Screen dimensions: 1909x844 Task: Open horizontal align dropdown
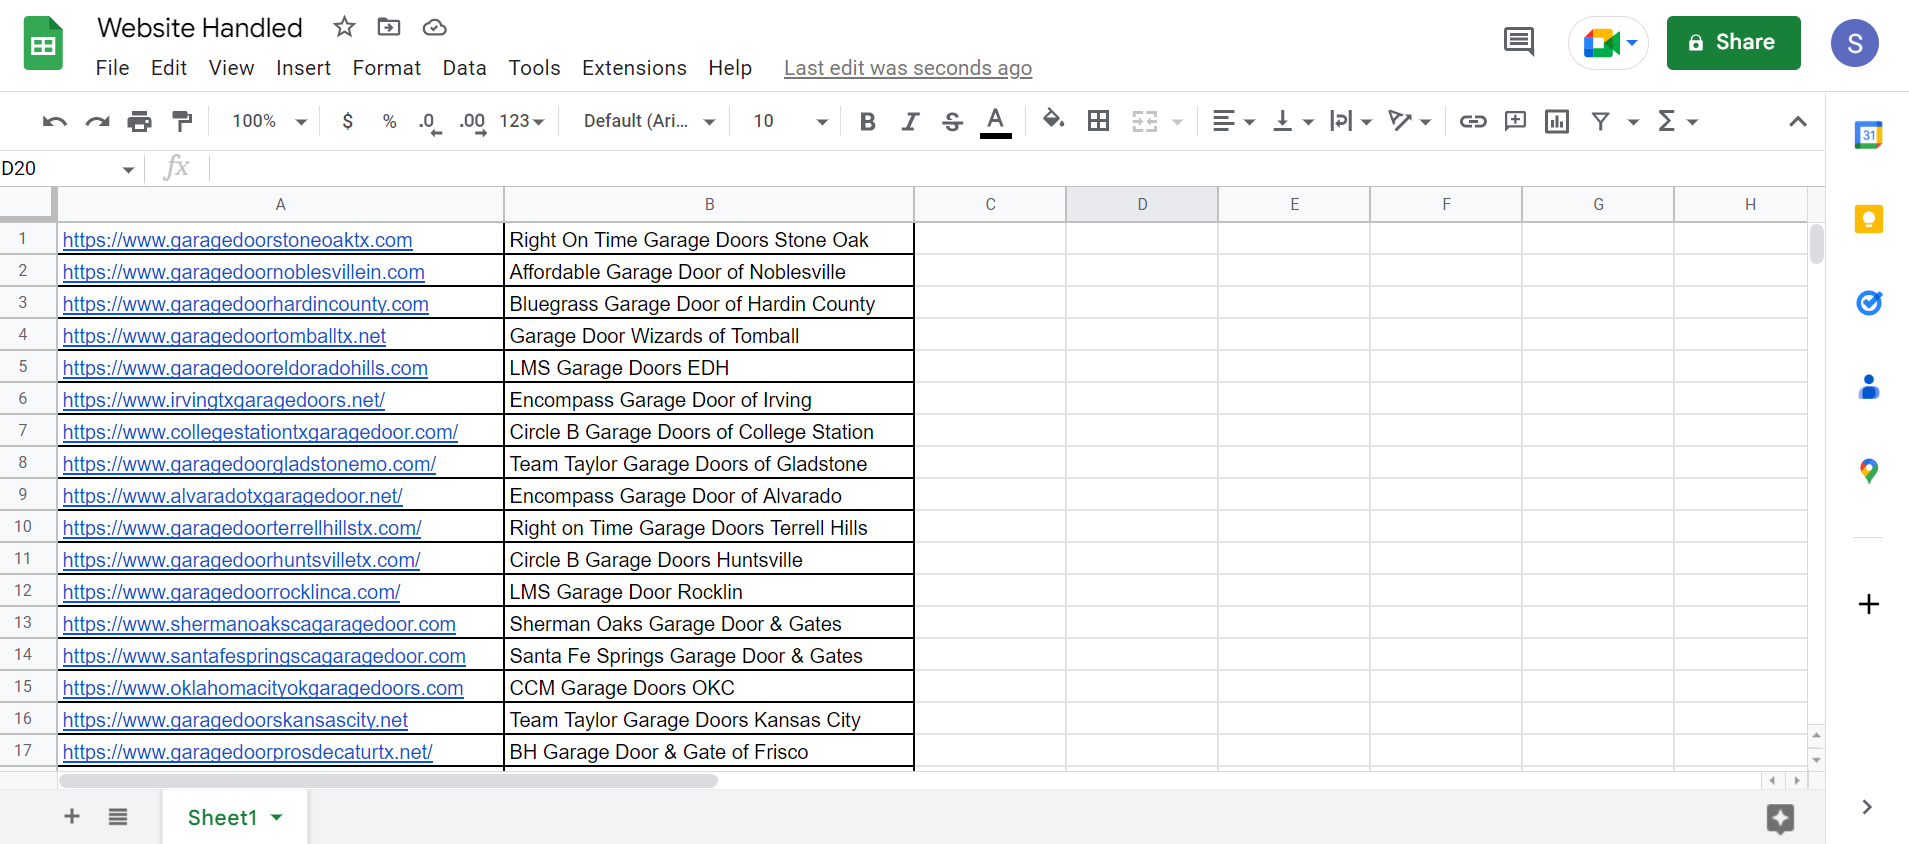pos(1233,121)
